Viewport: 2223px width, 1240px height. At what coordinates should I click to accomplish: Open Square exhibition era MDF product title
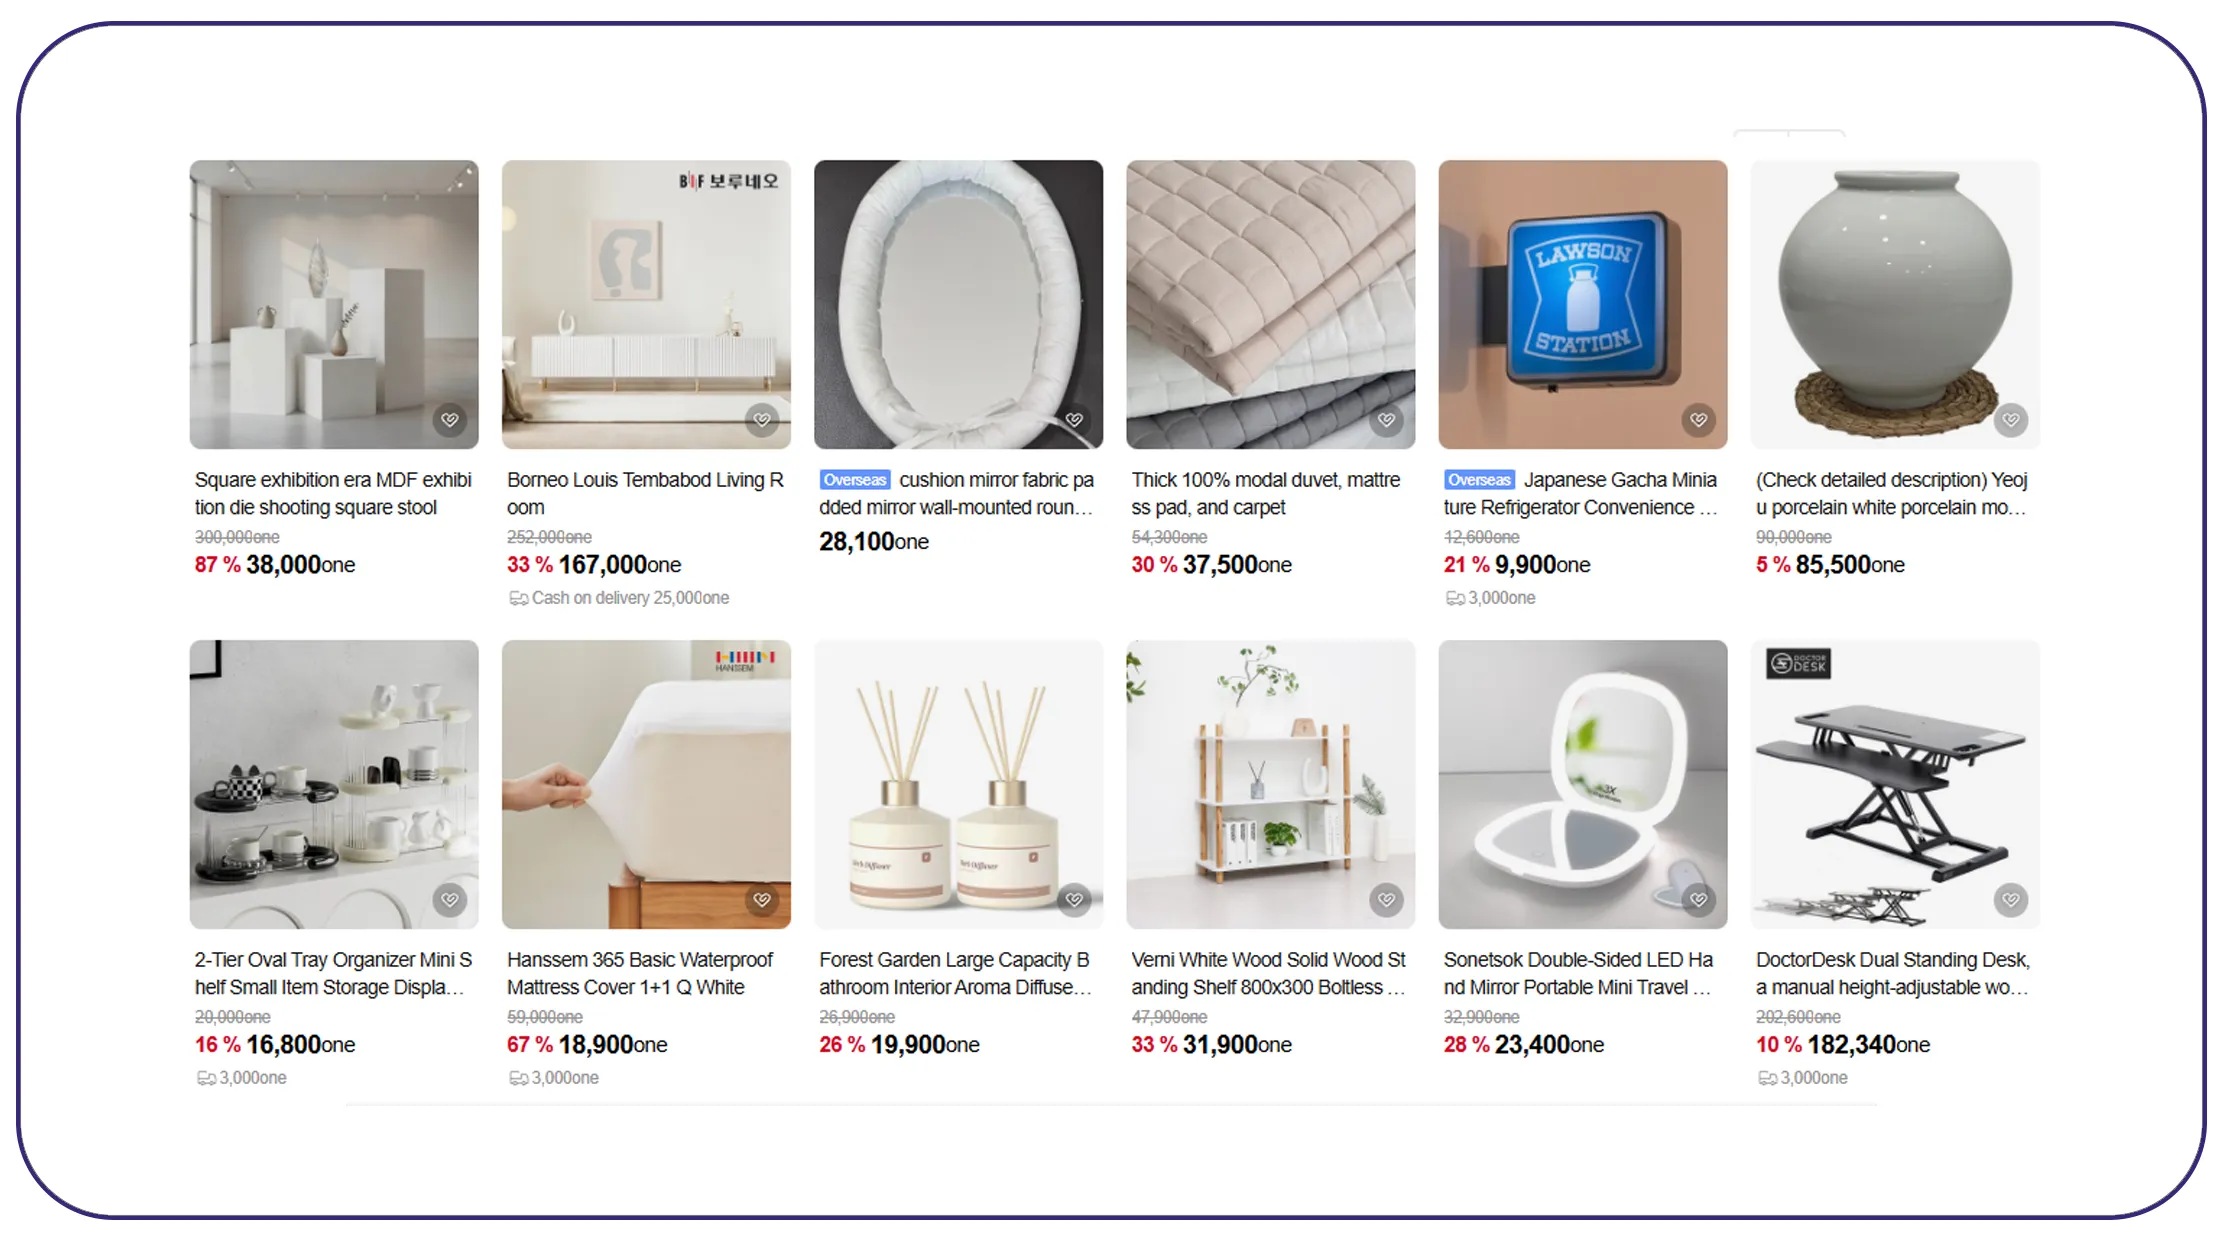coord(333,494)
